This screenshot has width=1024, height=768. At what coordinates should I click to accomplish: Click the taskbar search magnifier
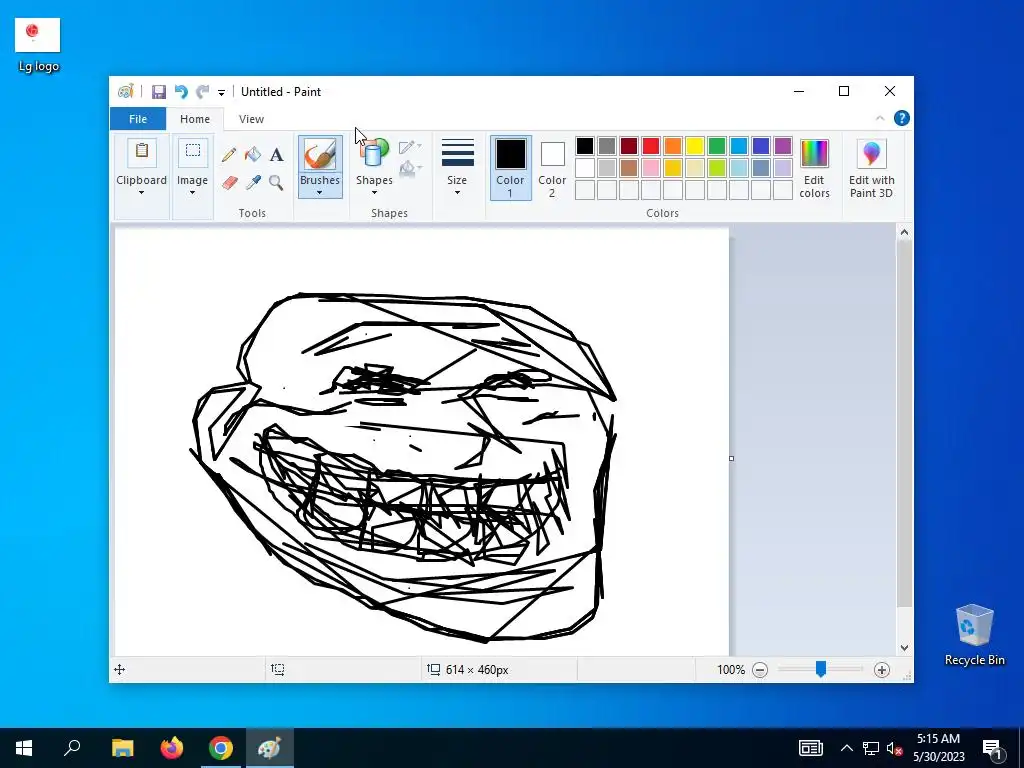pyautogui.click(x=72, y=748)
